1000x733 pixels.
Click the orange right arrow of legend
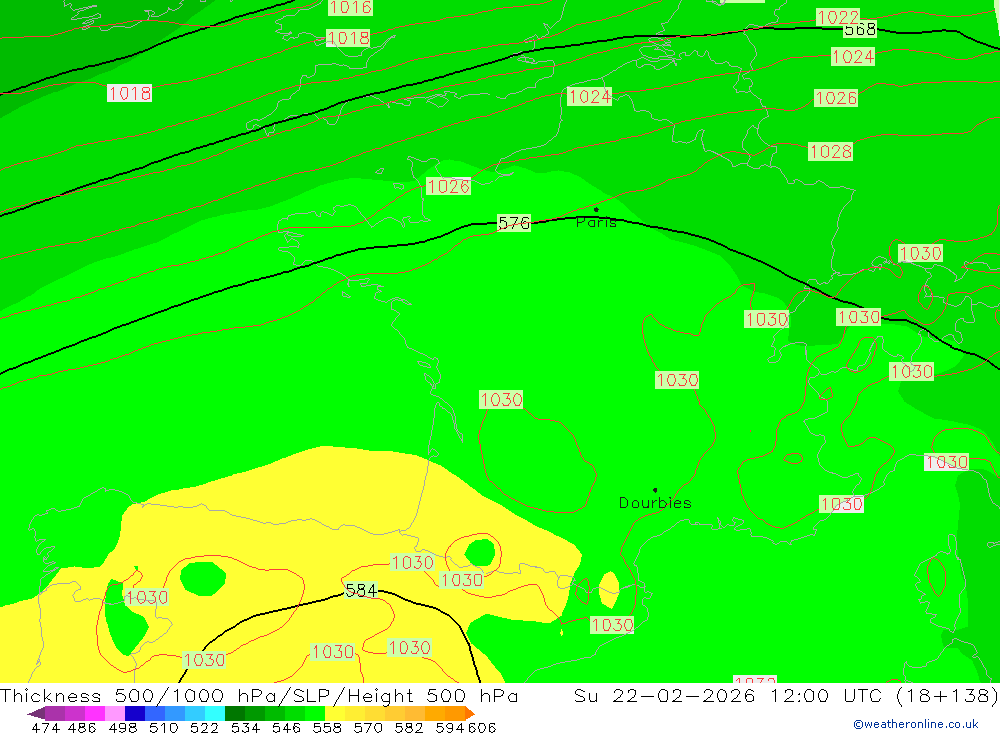[x=470, y=713]
